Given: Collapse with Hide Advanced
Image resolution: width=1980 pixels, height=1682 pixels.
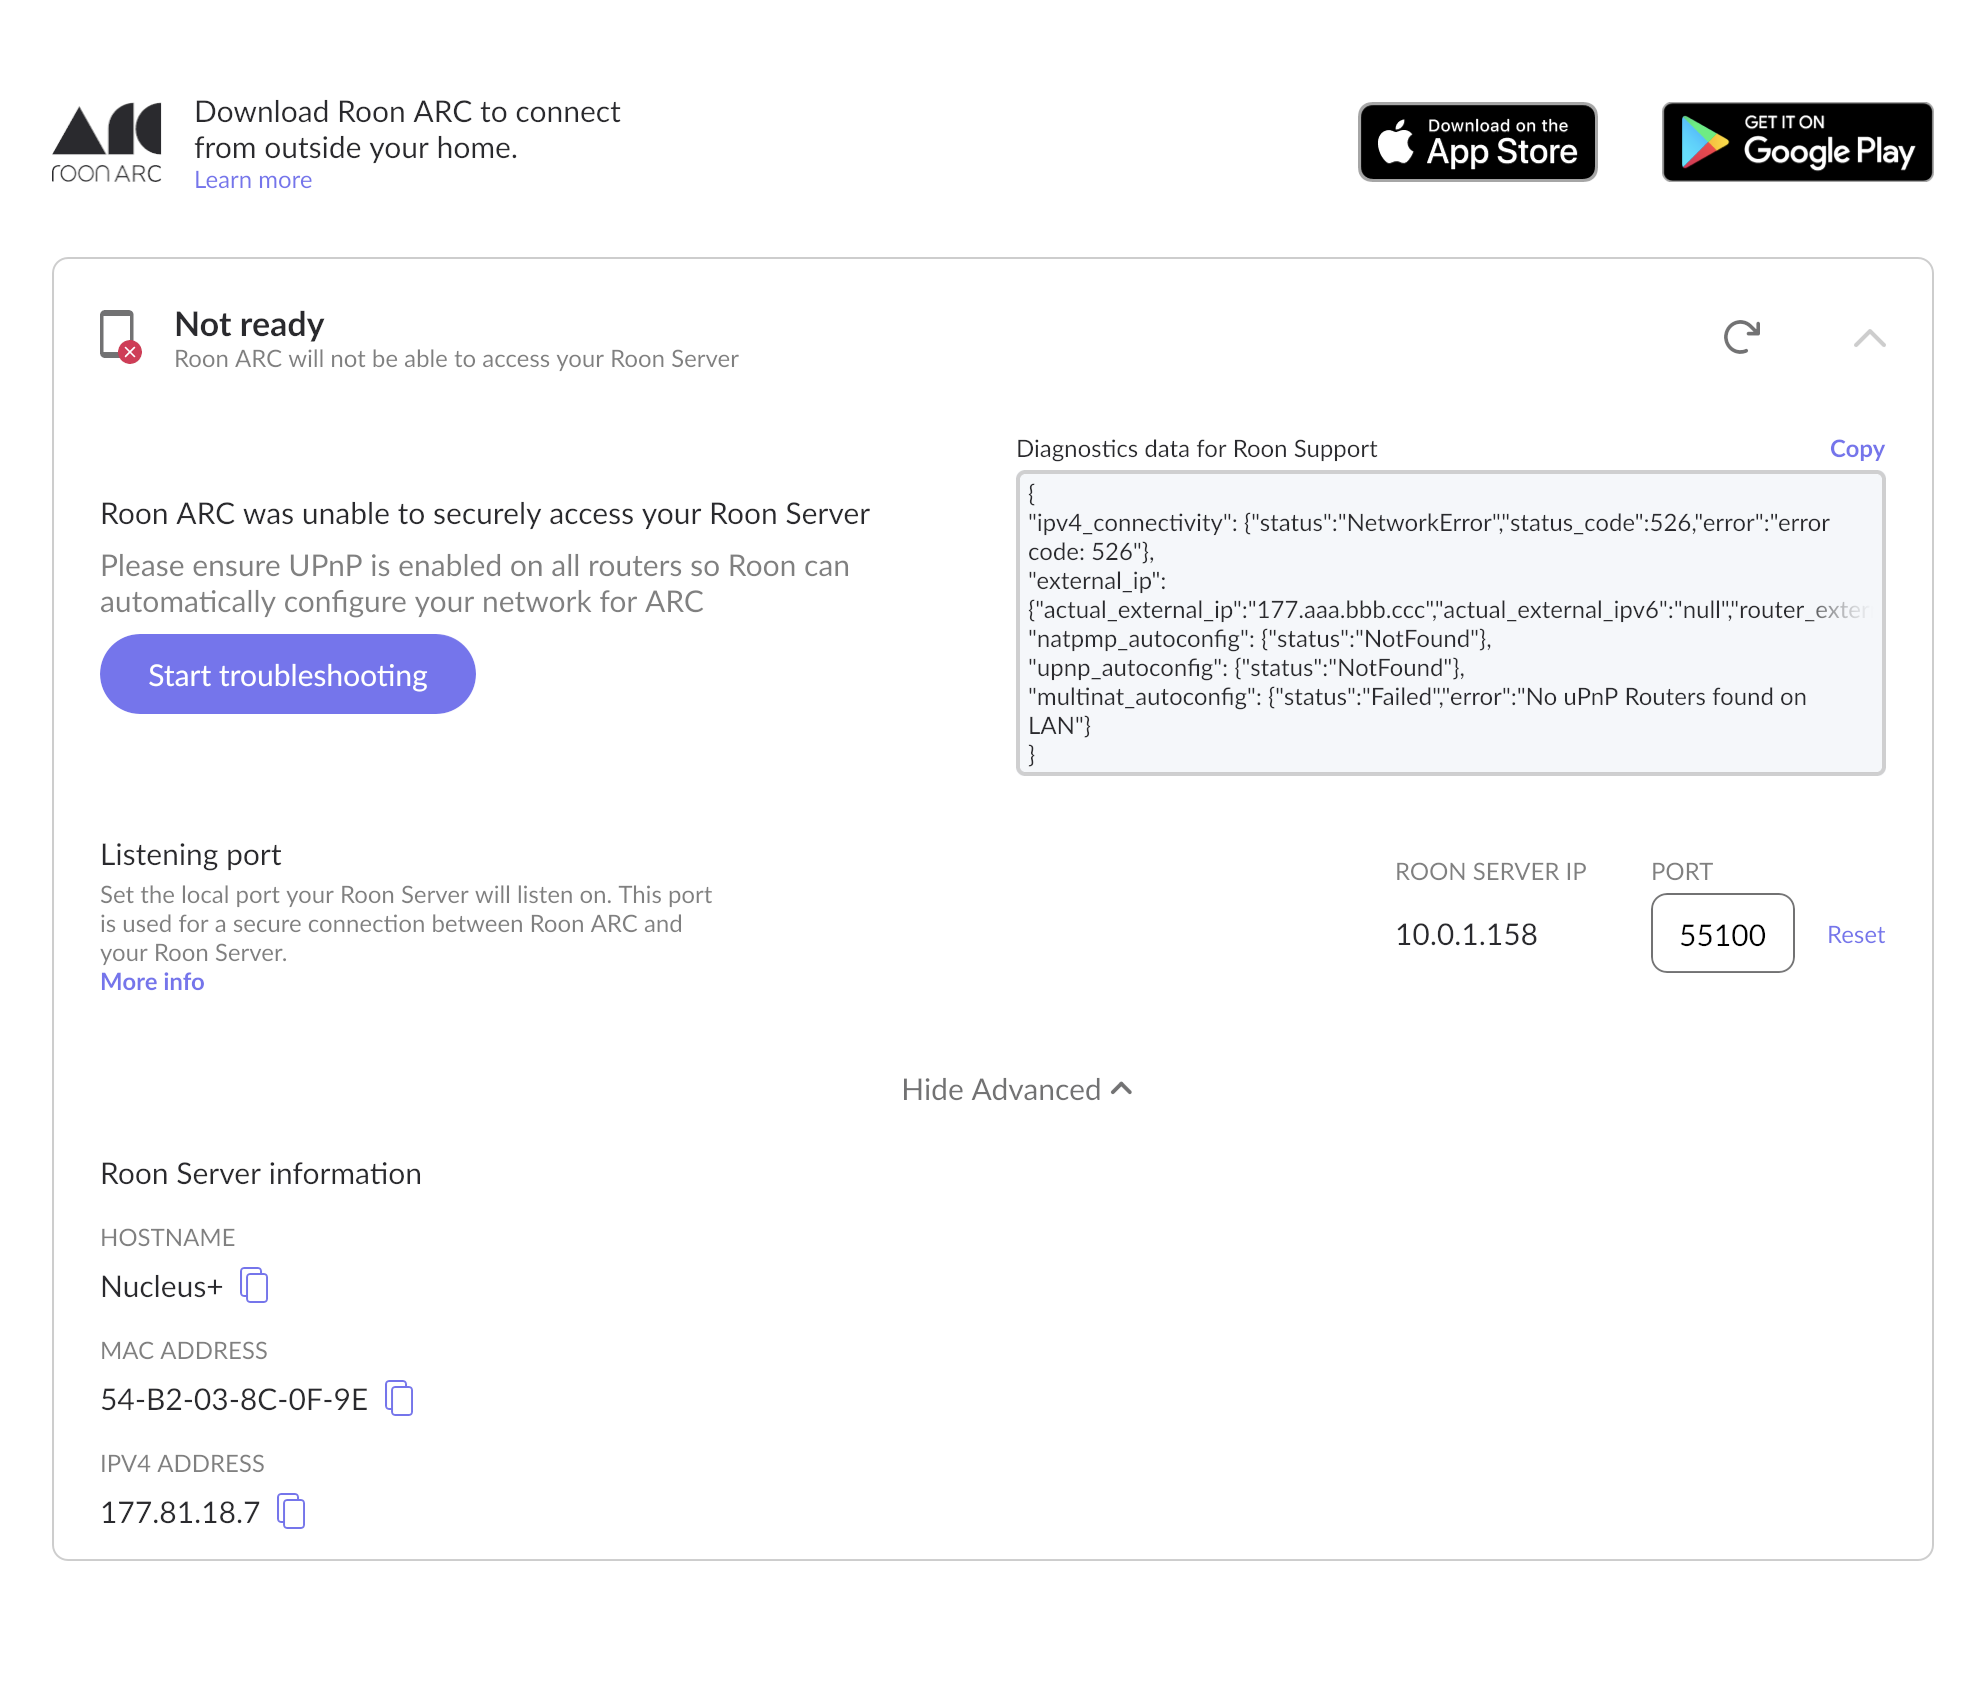Looking at the screenshot, I should (1016, 1089).
